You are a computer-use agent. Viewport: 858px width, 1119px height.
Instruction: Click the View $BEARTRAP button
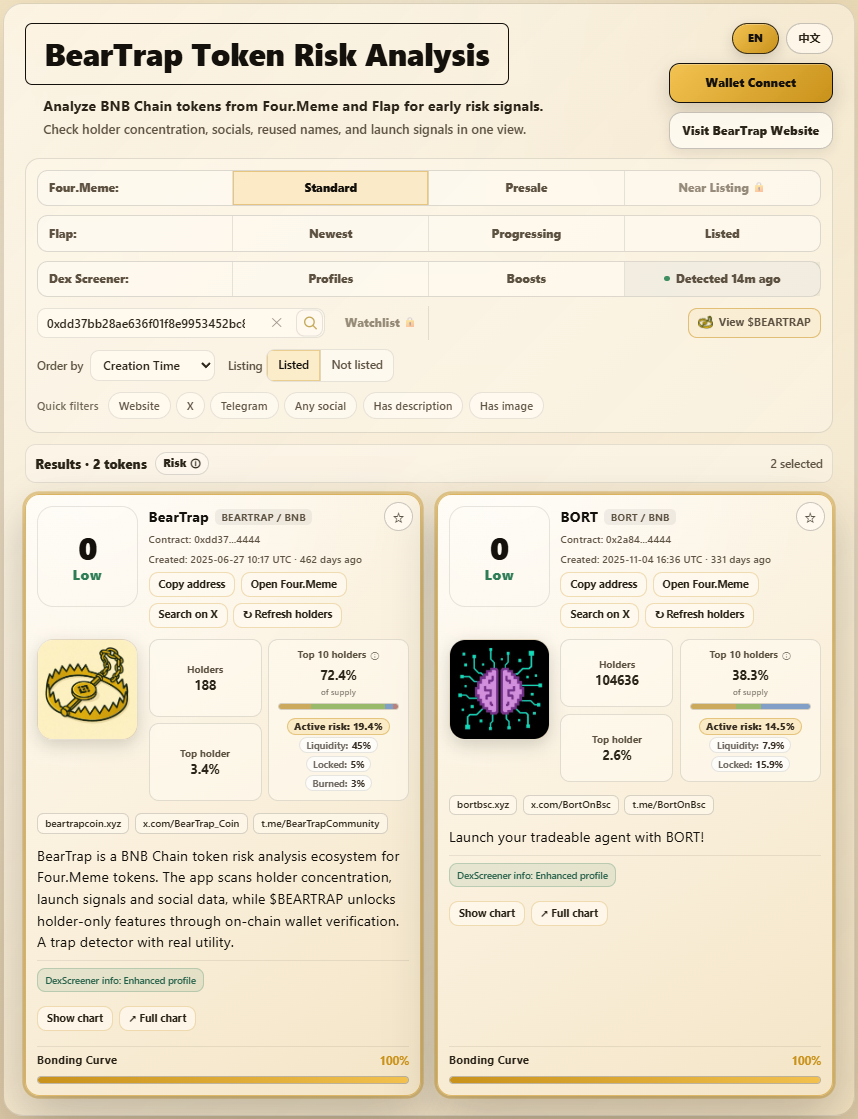[x=754, y=323]
